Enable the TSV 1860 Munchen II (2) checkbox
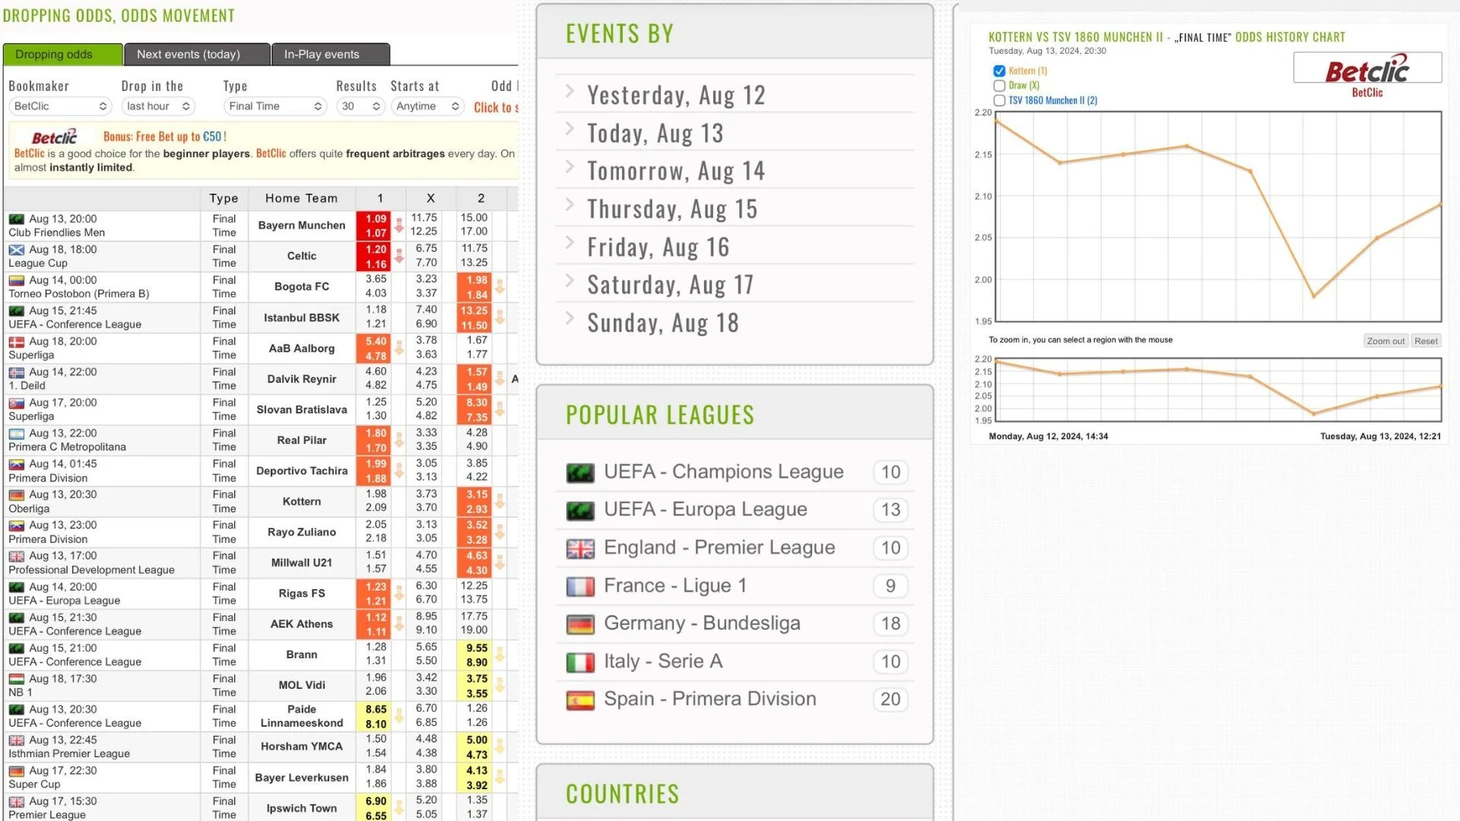The height and width of the screenshot is (821, 1460). pyautogui.click(x=999, y=100)
